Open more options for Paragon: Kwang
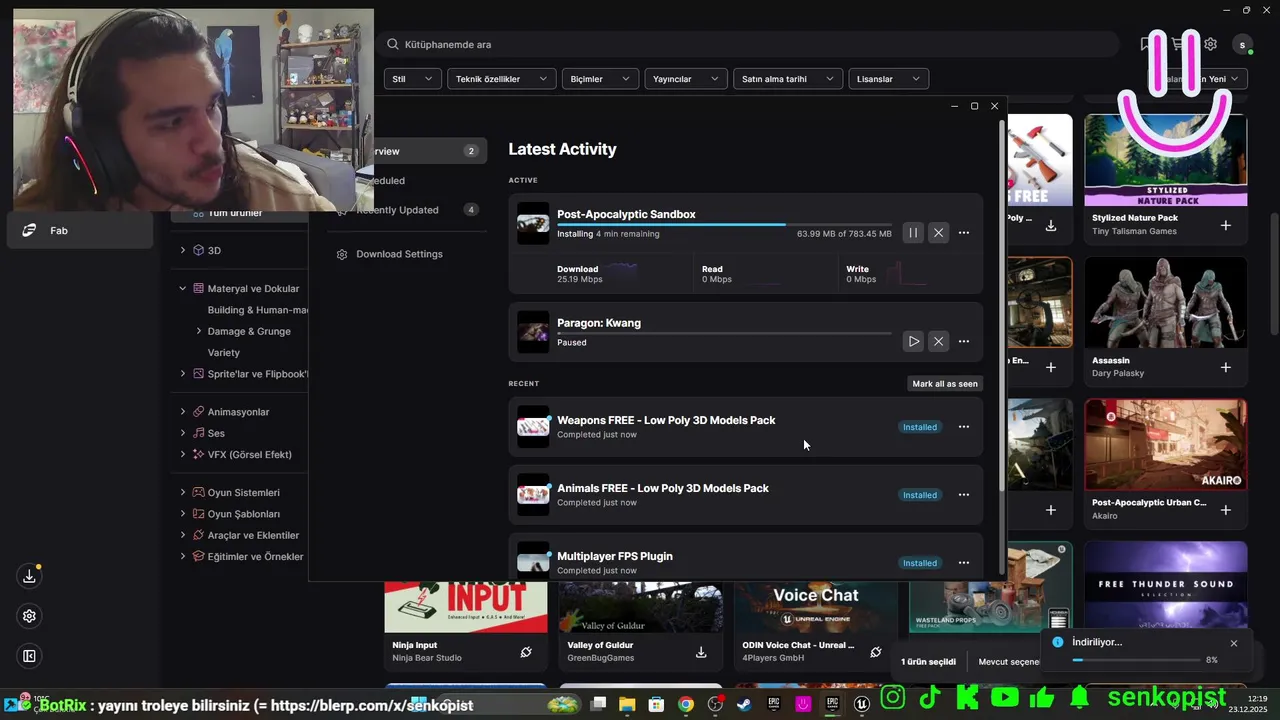This screenshot has width=1280, height=720. click(964, 341)
